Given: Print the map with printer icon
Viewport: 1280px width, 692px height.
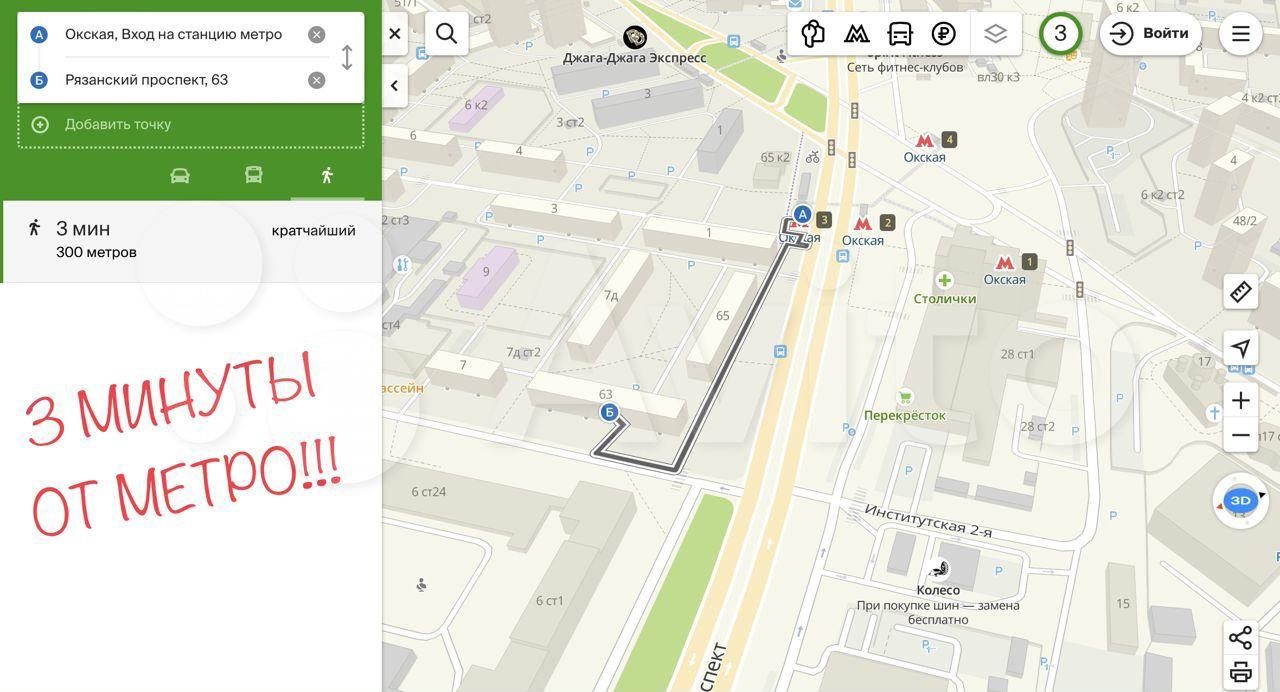Looking at the screenshot, I should (1240, 671).
